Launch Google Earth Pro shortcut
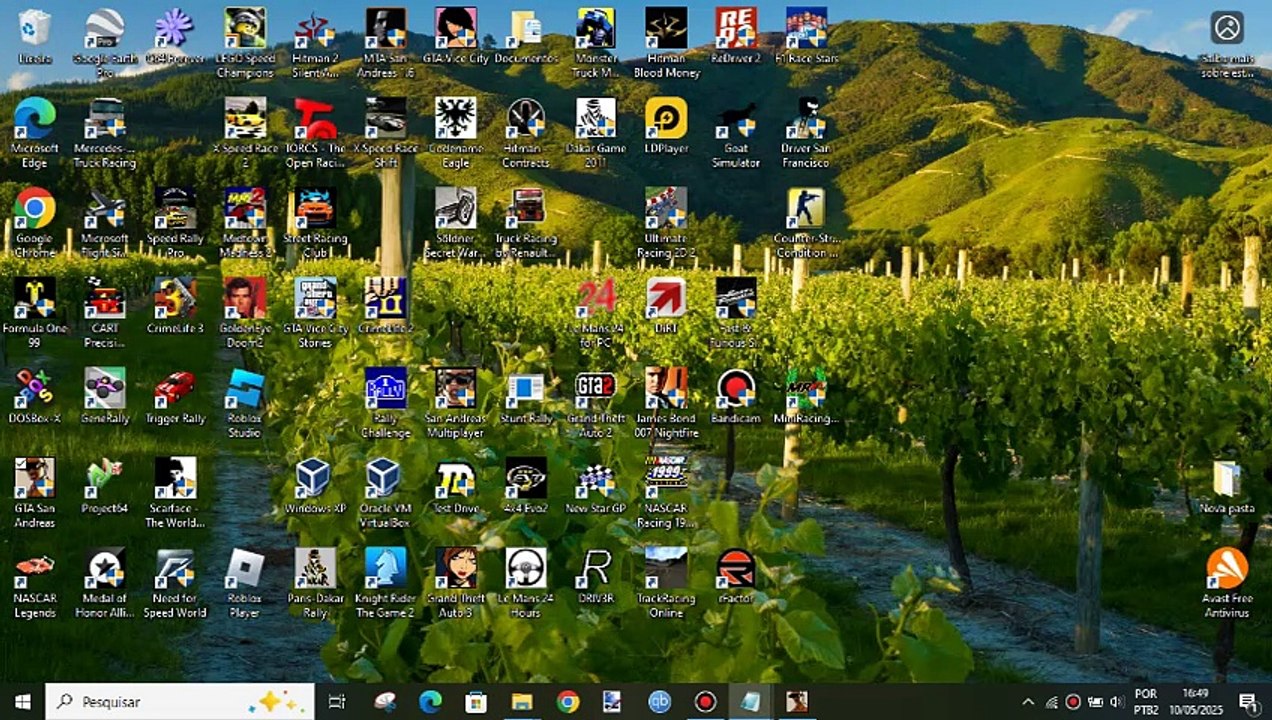The width and height of the screenshot is (1272, 720). point(105,42)
